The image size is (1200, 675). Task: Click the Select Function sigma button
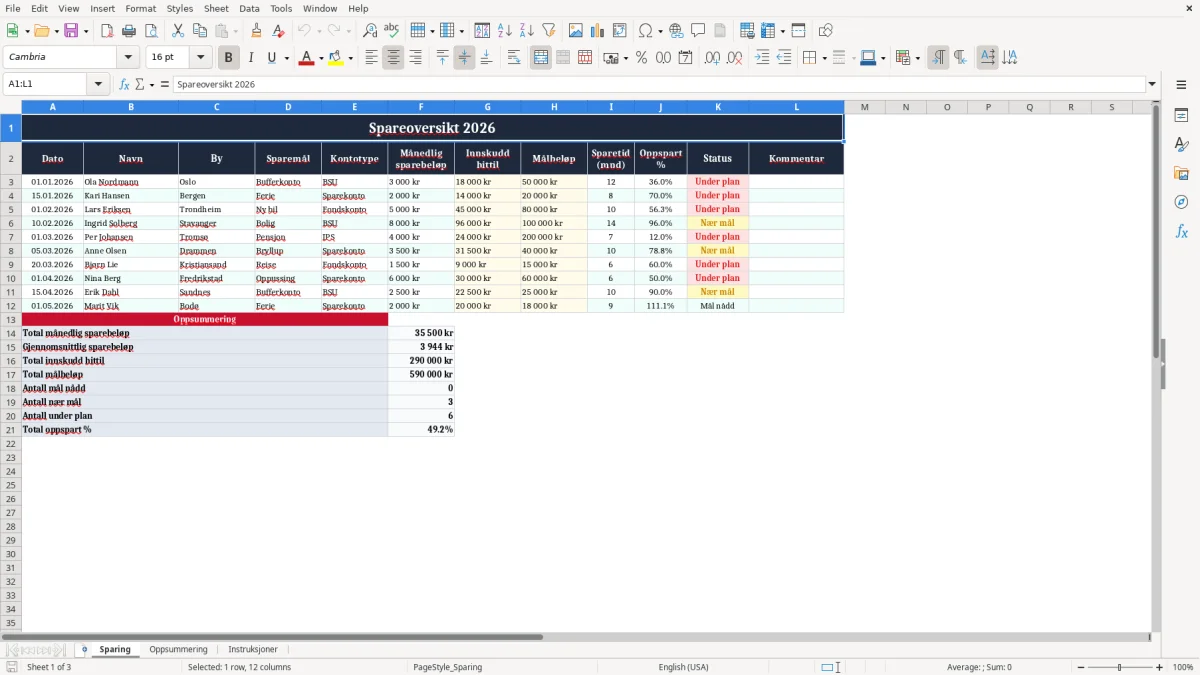140,84
